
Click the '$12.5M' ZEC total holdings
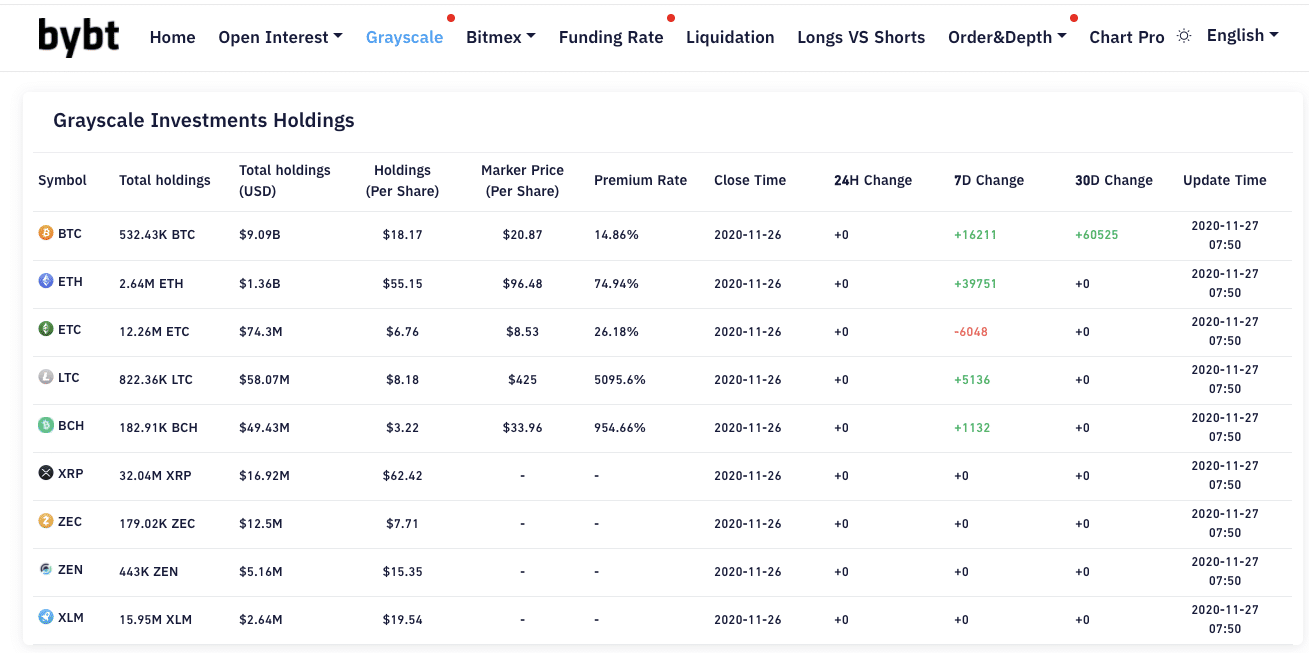tap(261, 523)
